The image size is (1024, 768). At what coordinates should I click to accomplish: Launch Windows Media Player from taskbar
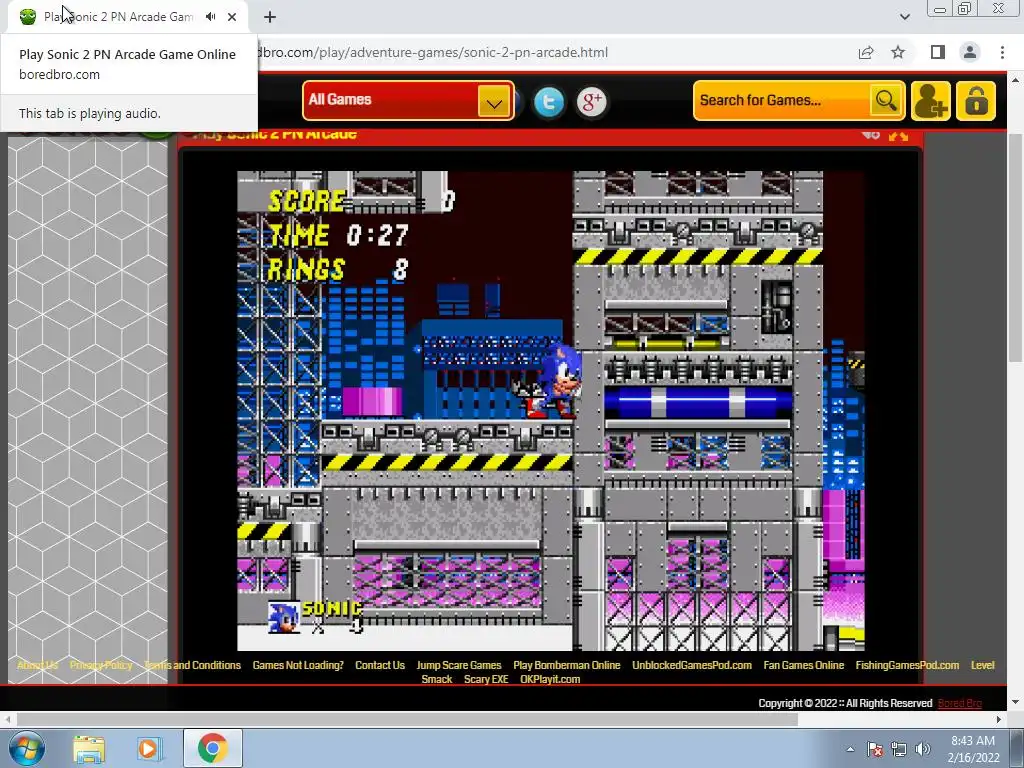148,748
